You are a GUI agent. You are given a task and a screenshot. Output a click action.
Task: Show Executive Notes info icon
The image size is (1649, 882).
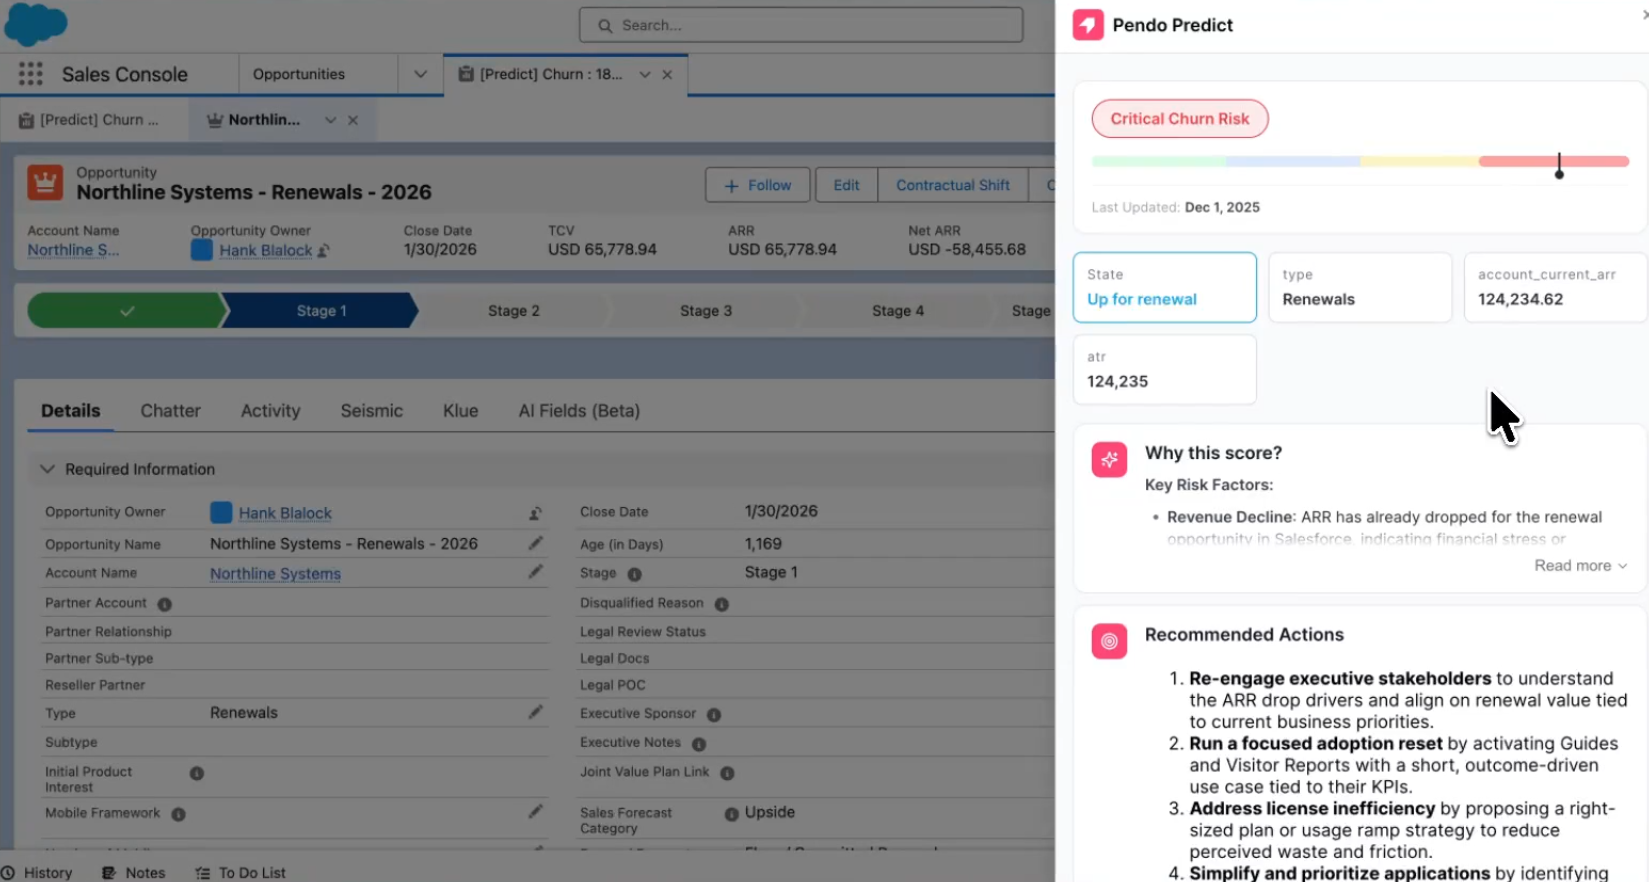point(699,744)
